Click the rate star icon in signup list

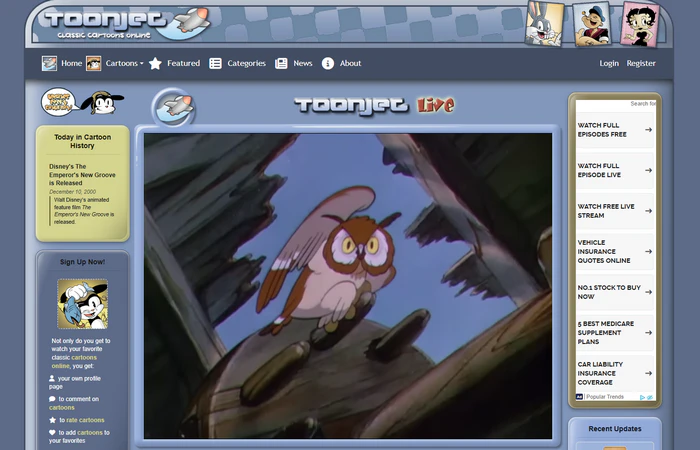52,420
